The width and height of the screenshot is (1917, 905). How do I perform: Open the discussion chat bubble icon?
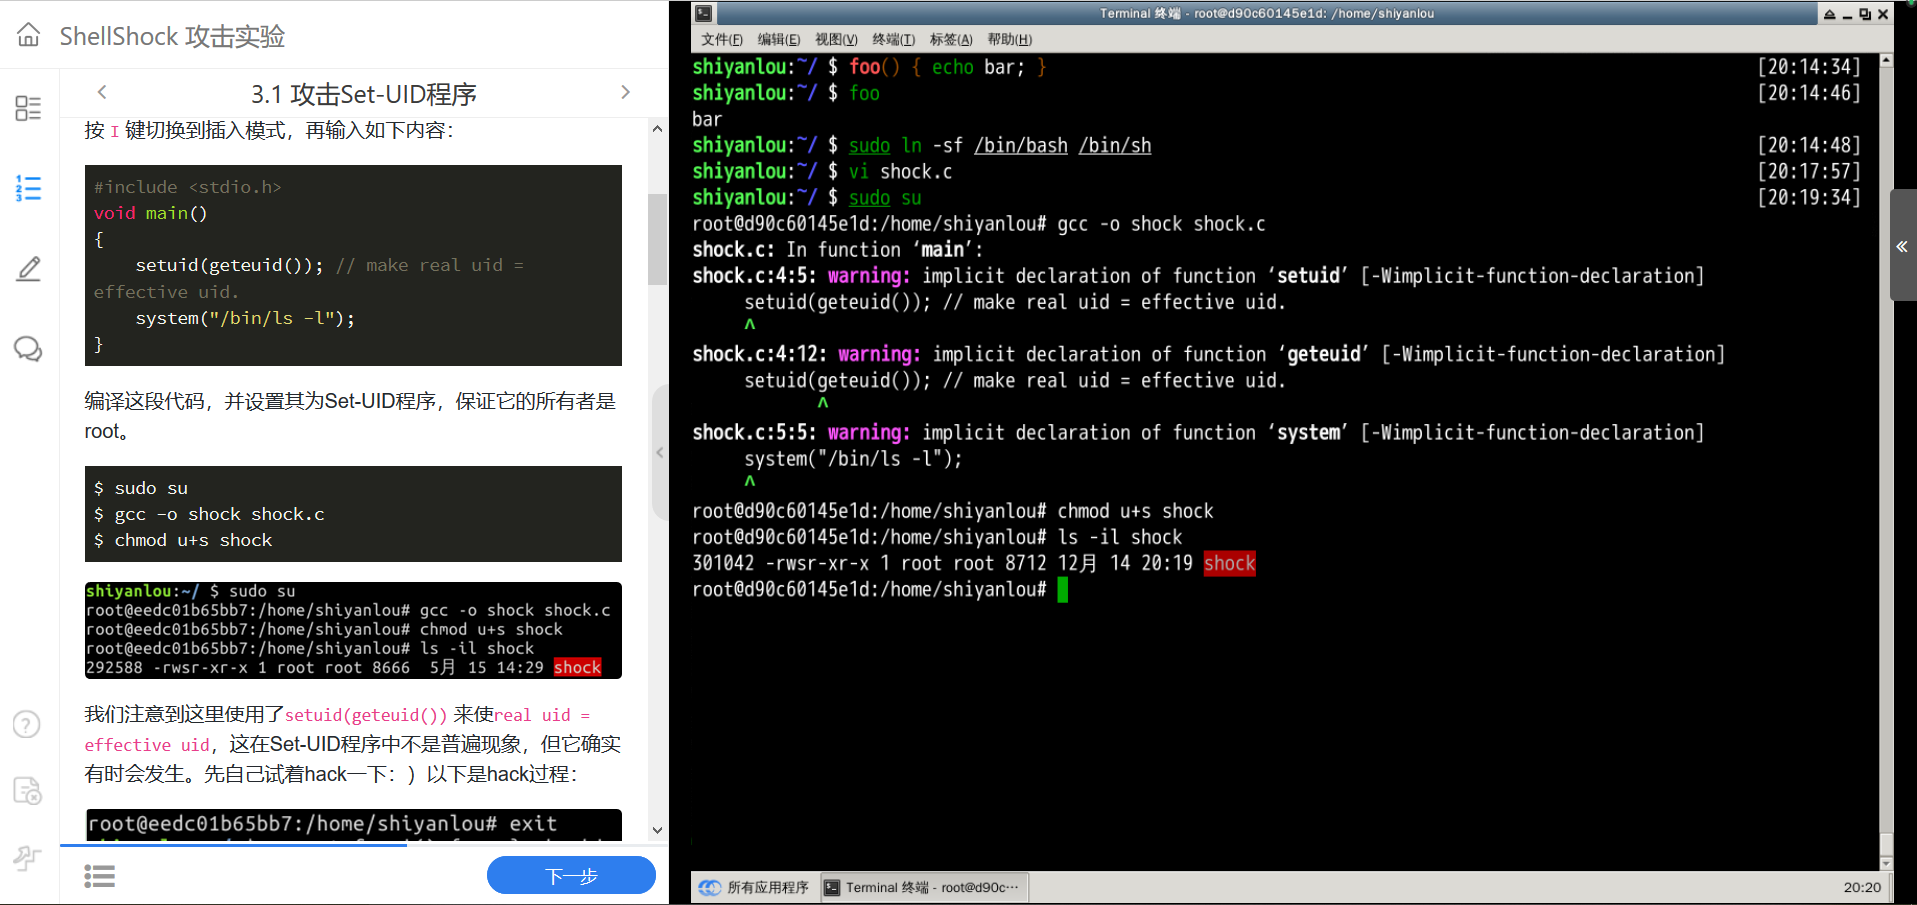point(28,348)
